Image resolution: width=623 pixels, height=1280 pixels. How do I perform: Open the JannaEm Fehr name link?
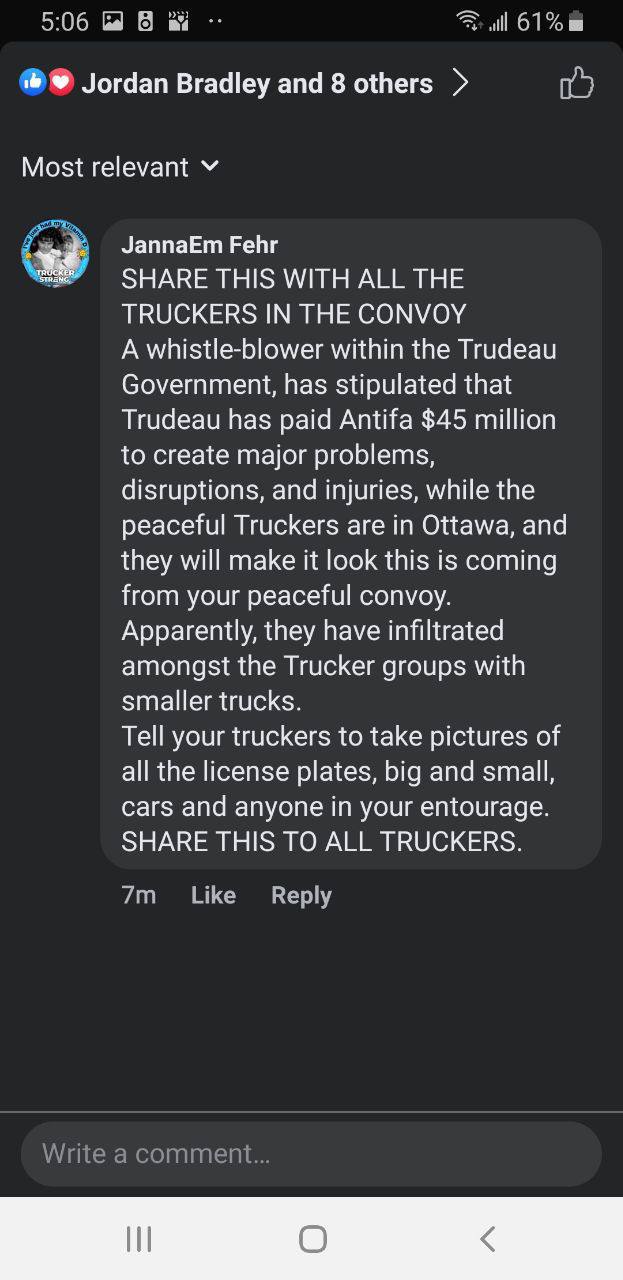tap(199, 244)
